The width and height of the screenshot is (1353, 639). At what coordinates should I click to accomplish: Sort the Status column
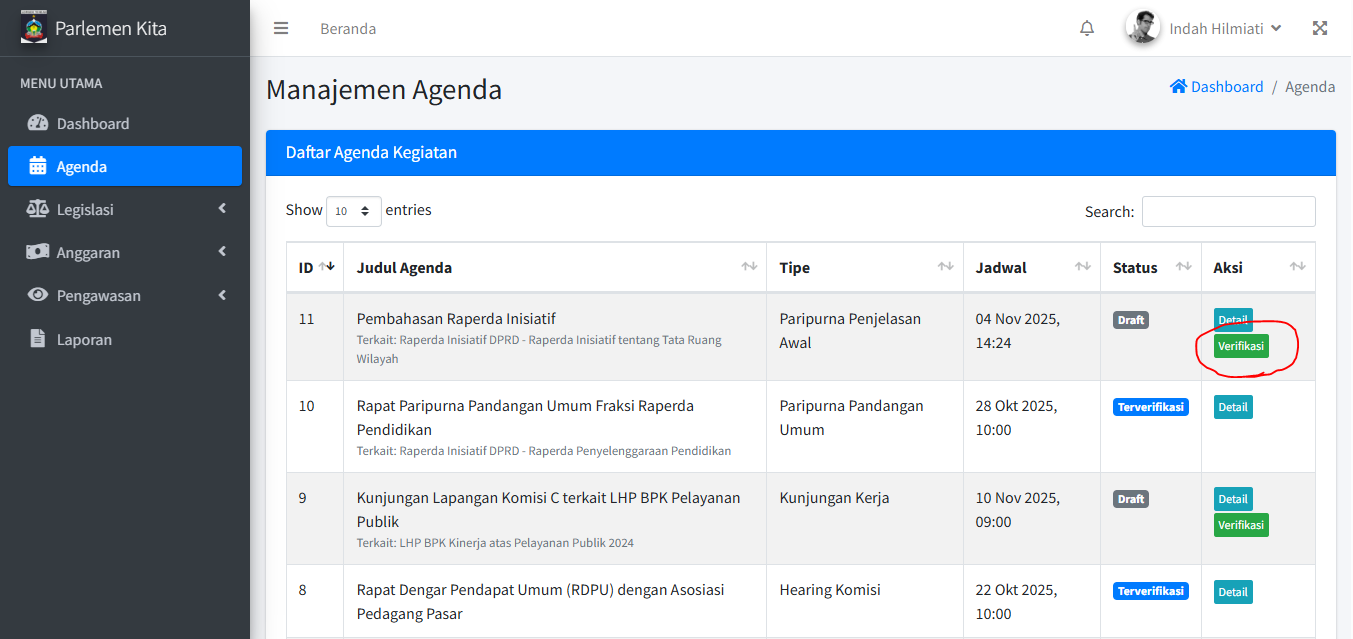(1183, 267)
